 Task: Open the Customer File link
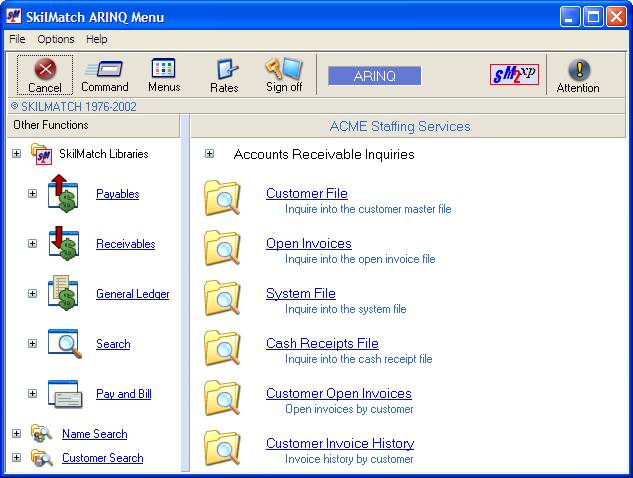point(307,193)
